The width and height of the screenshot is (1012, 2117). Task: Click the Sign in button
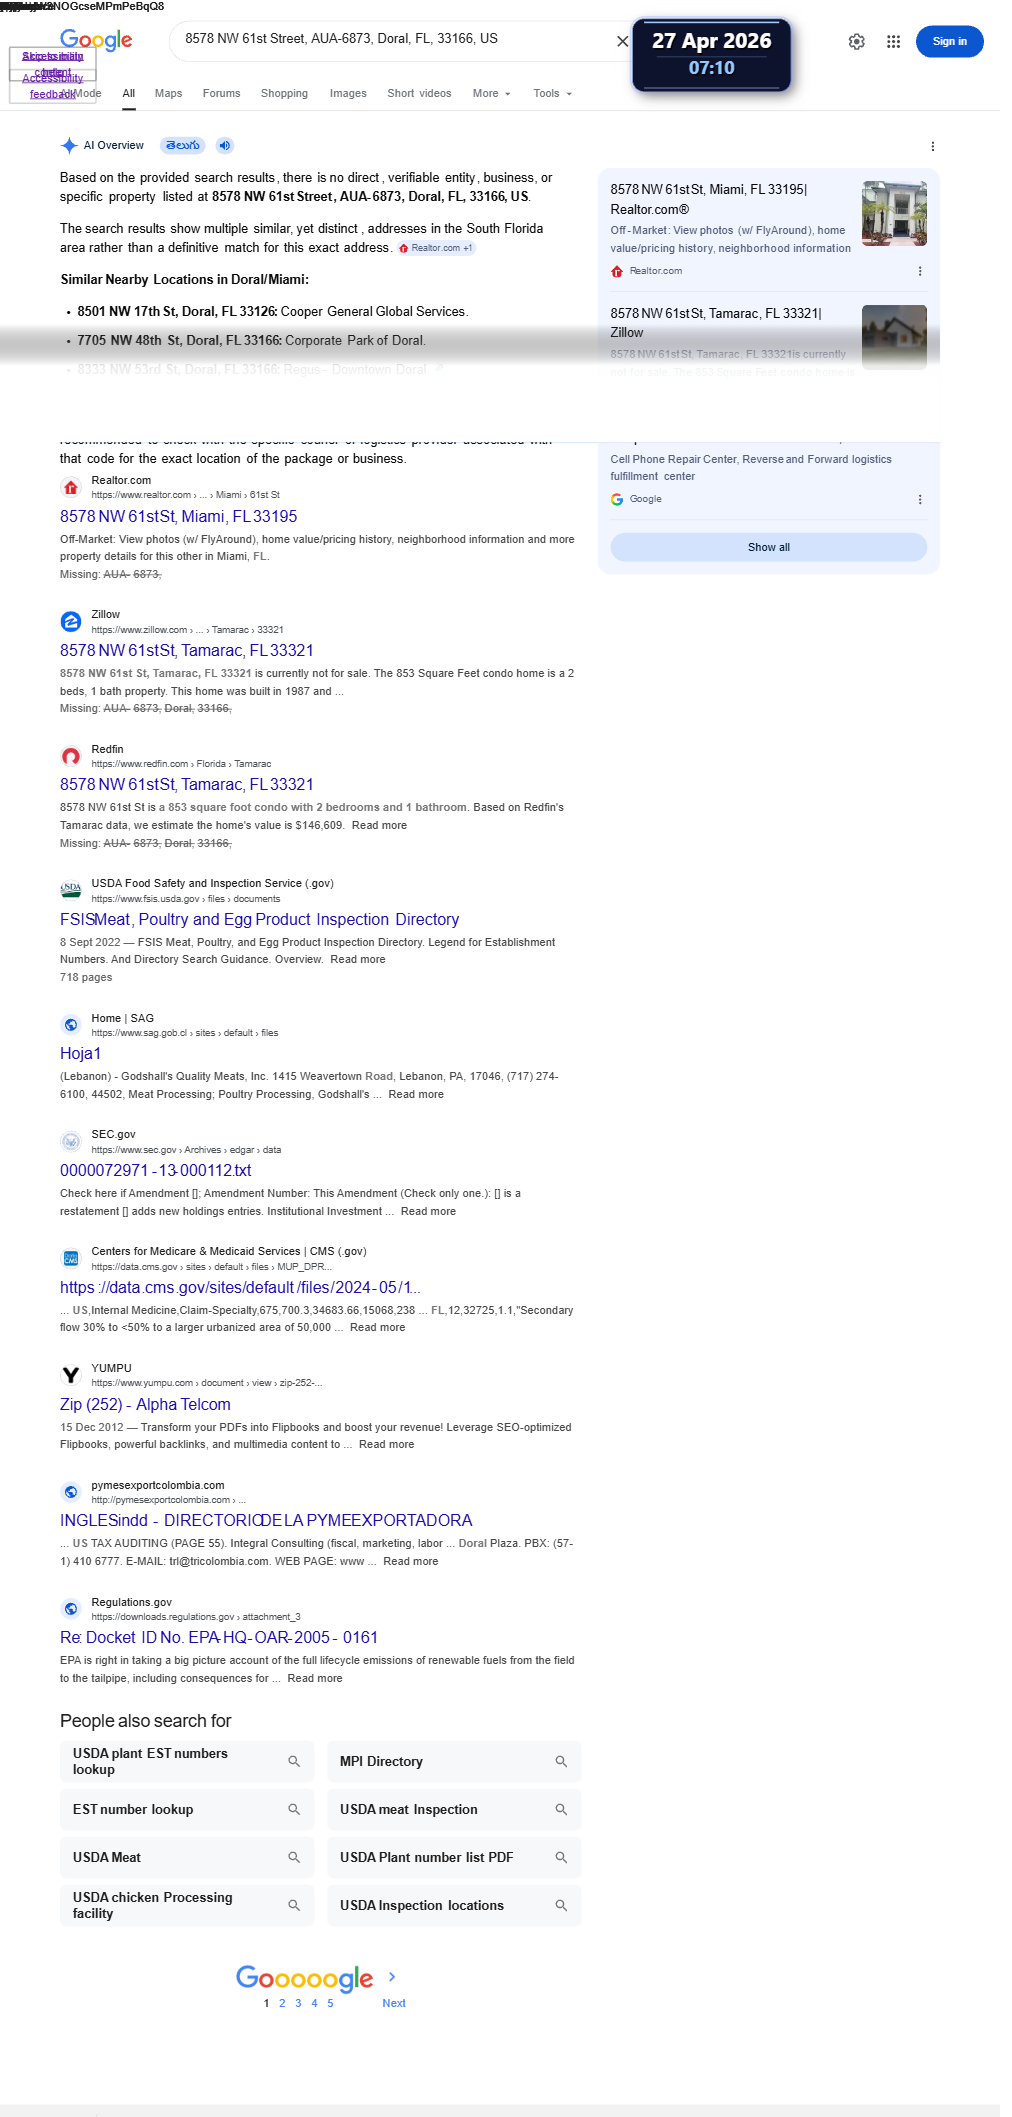(950, 42)
